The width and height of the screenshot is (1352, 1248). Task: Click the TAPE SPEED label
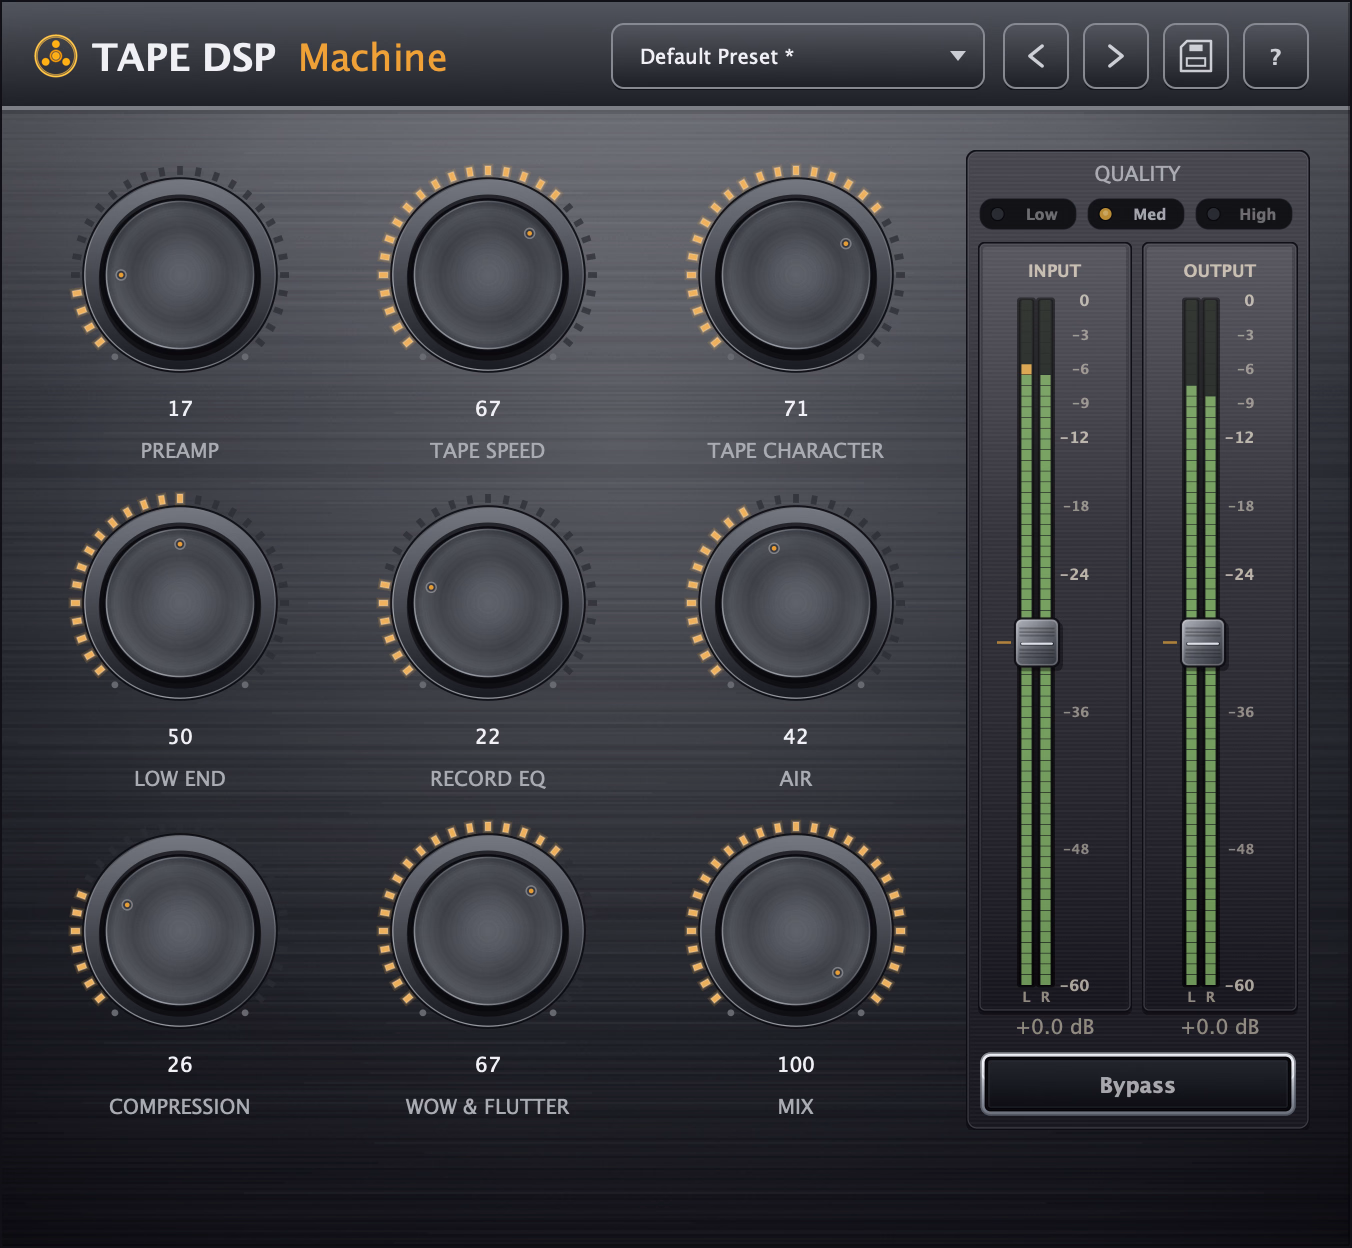488,451
